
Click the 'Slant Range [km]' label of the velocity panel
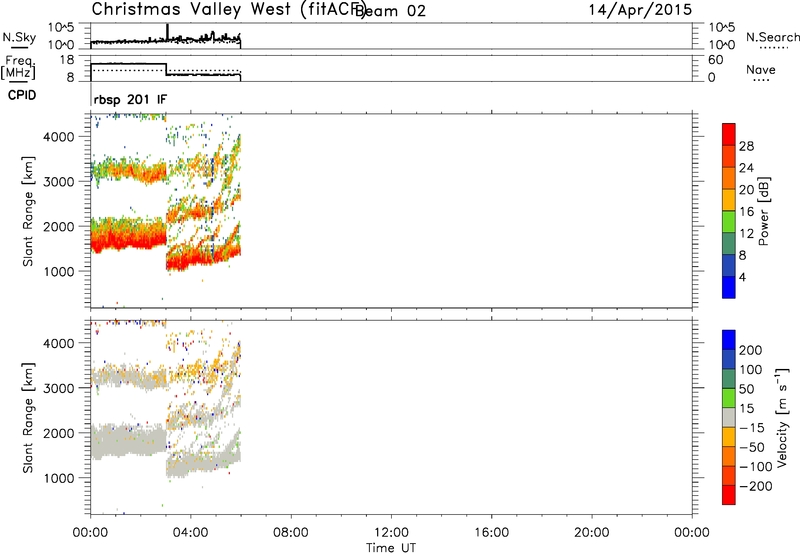(x=28, y=417)
